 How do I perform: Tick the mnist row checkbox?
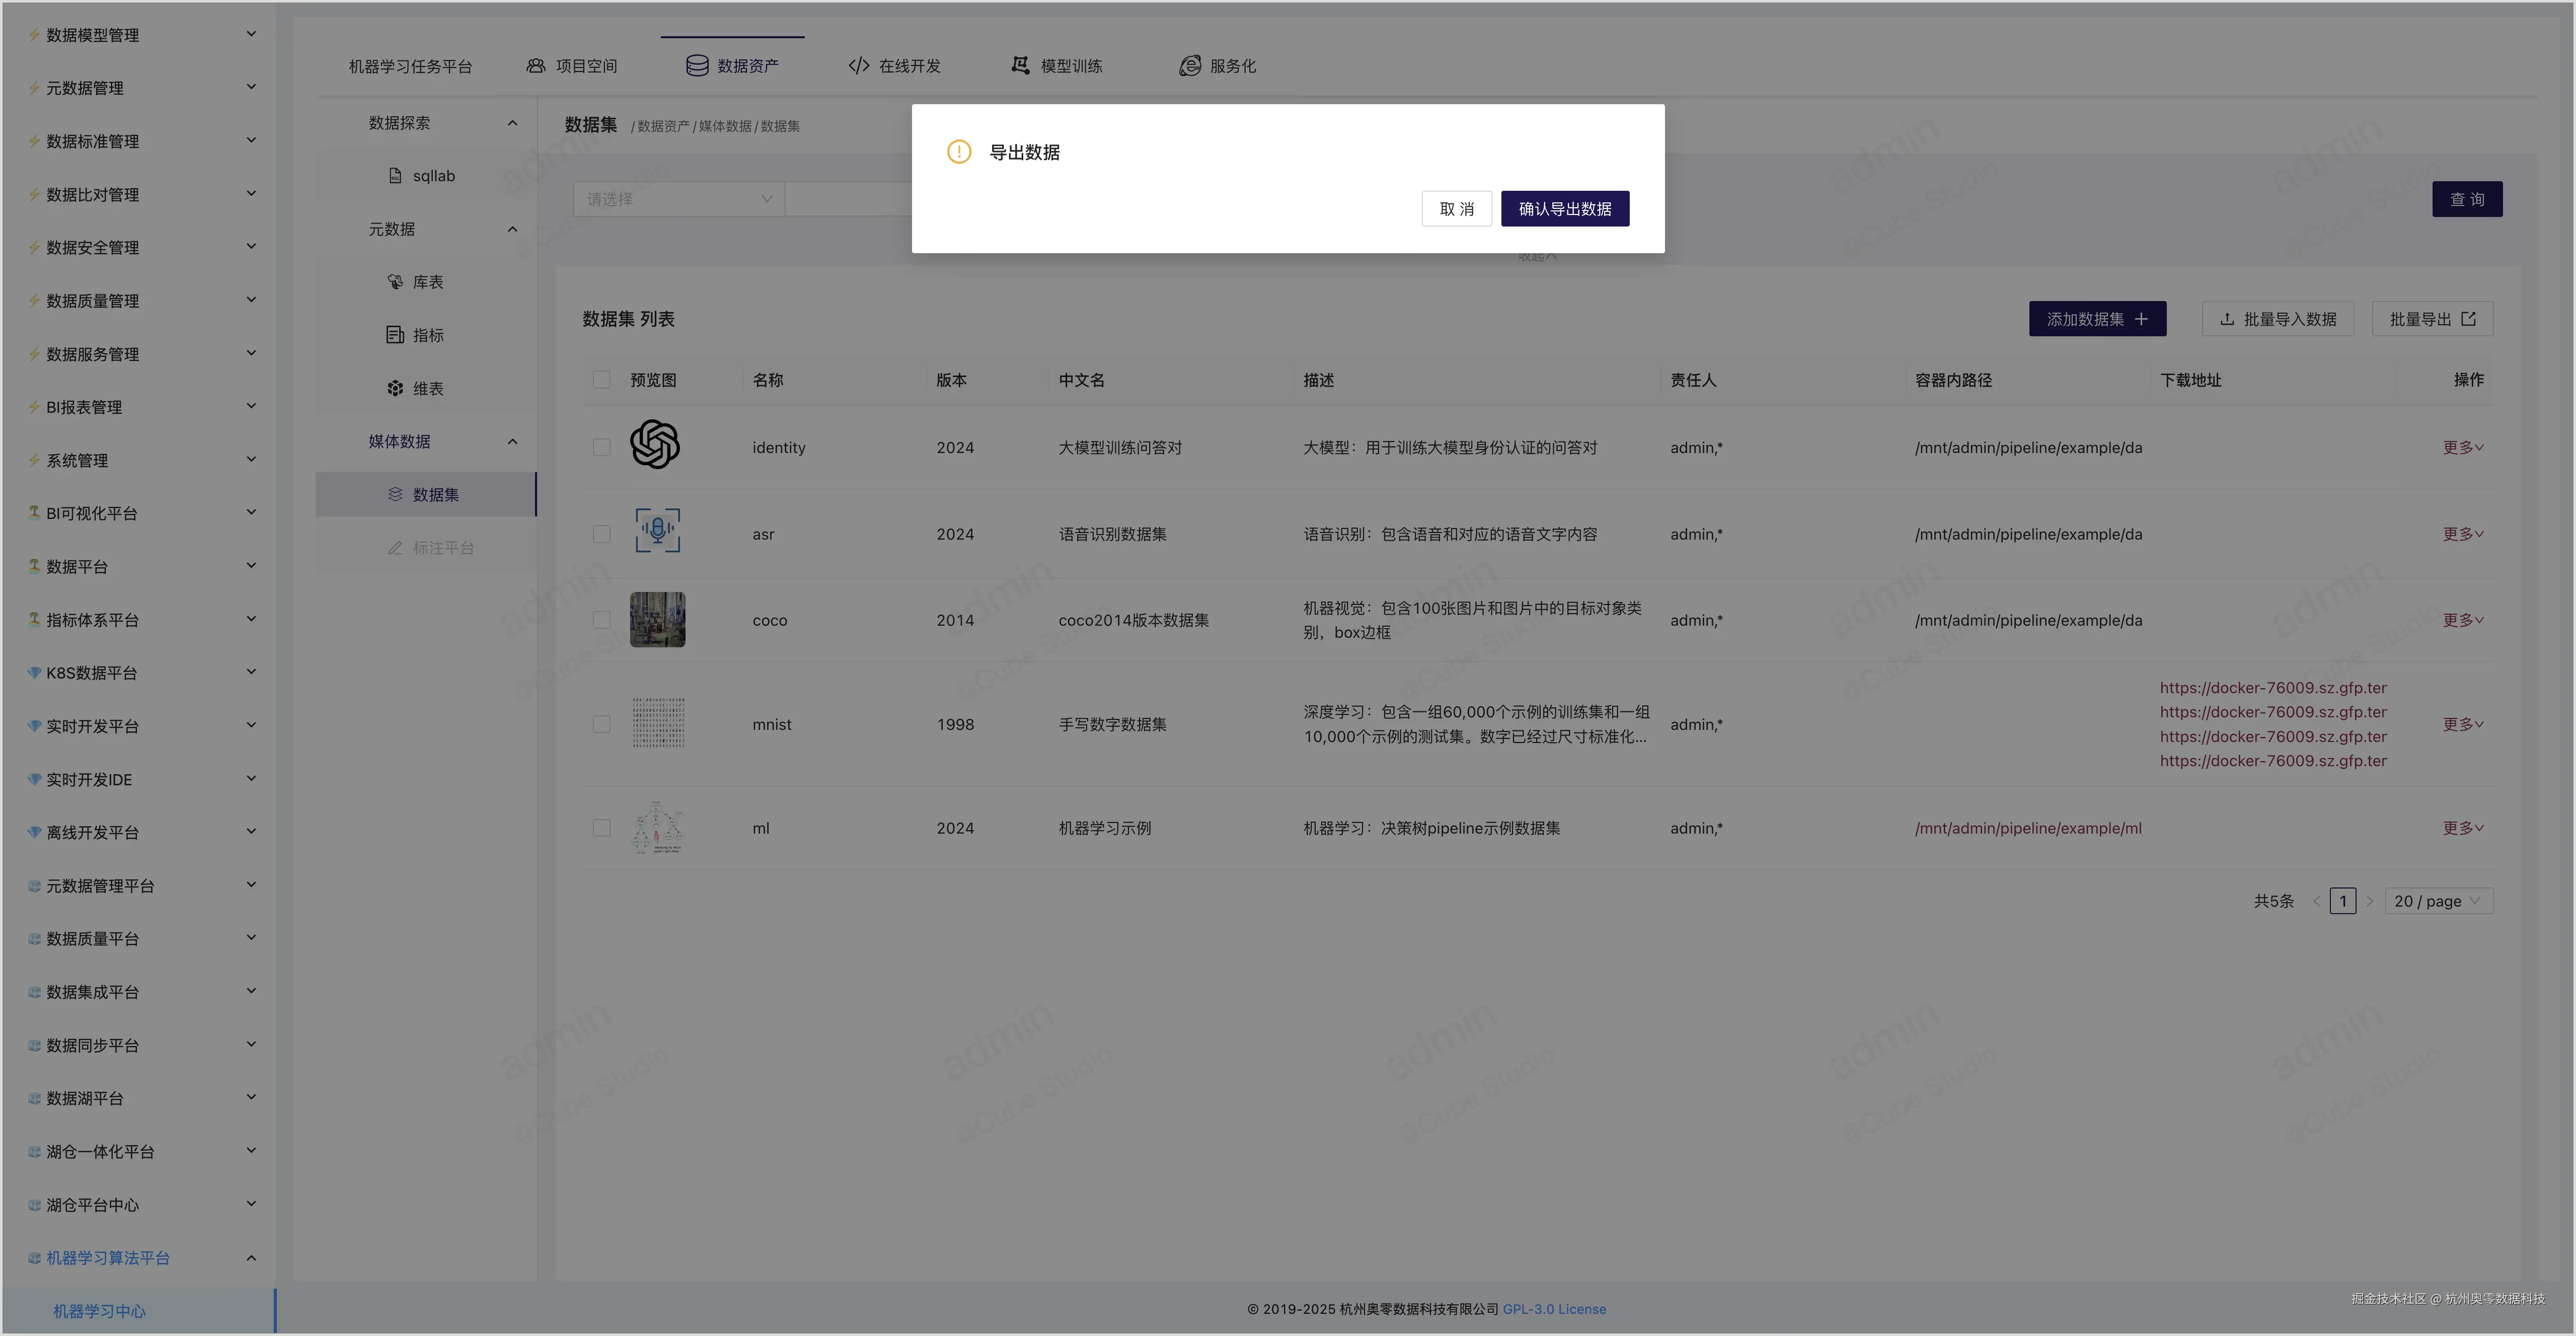(601, 724)
